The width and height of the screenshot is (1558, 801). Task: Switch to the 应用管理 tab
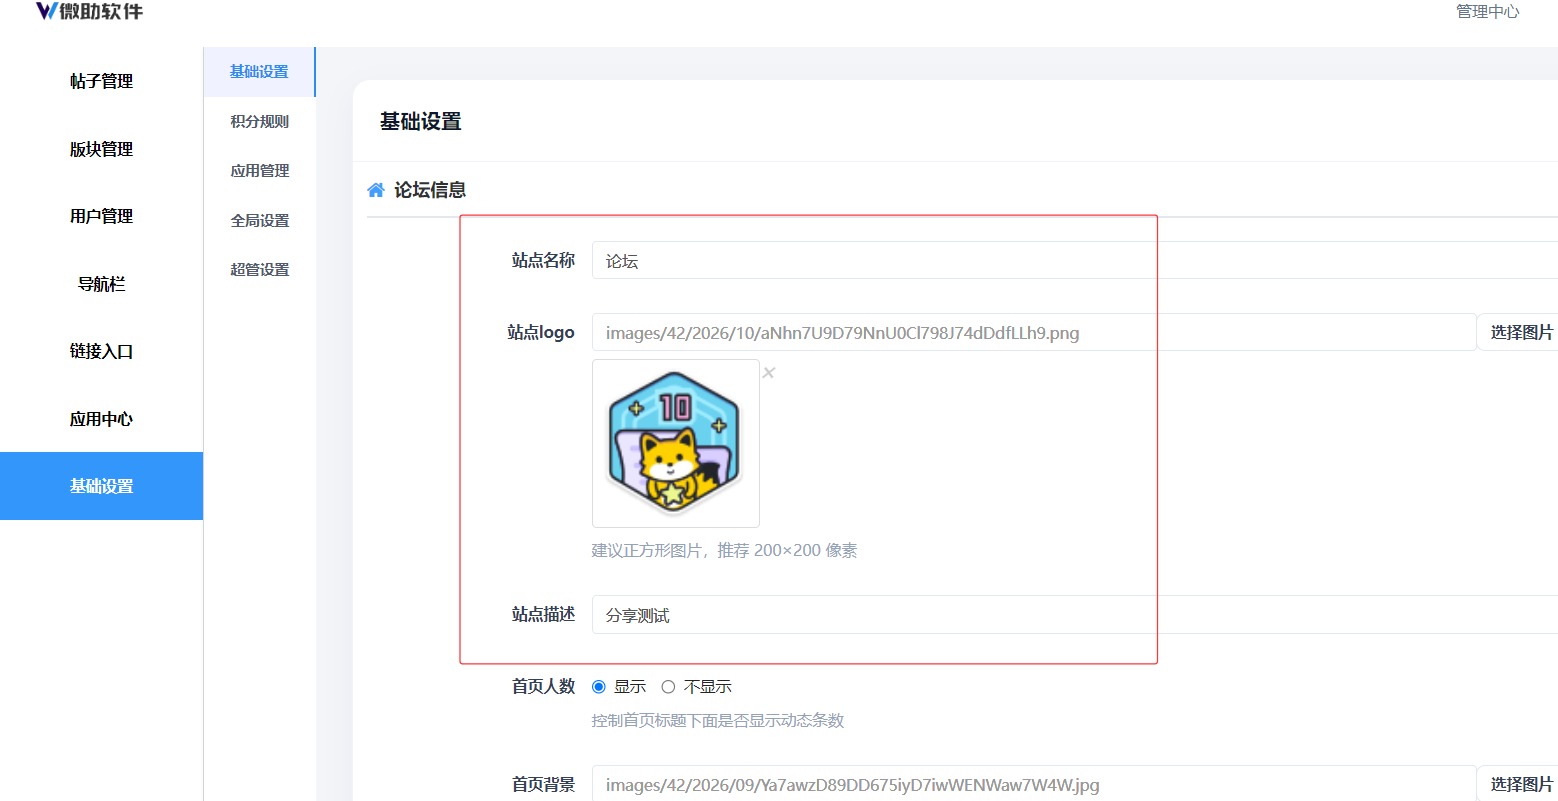(260, 171)
